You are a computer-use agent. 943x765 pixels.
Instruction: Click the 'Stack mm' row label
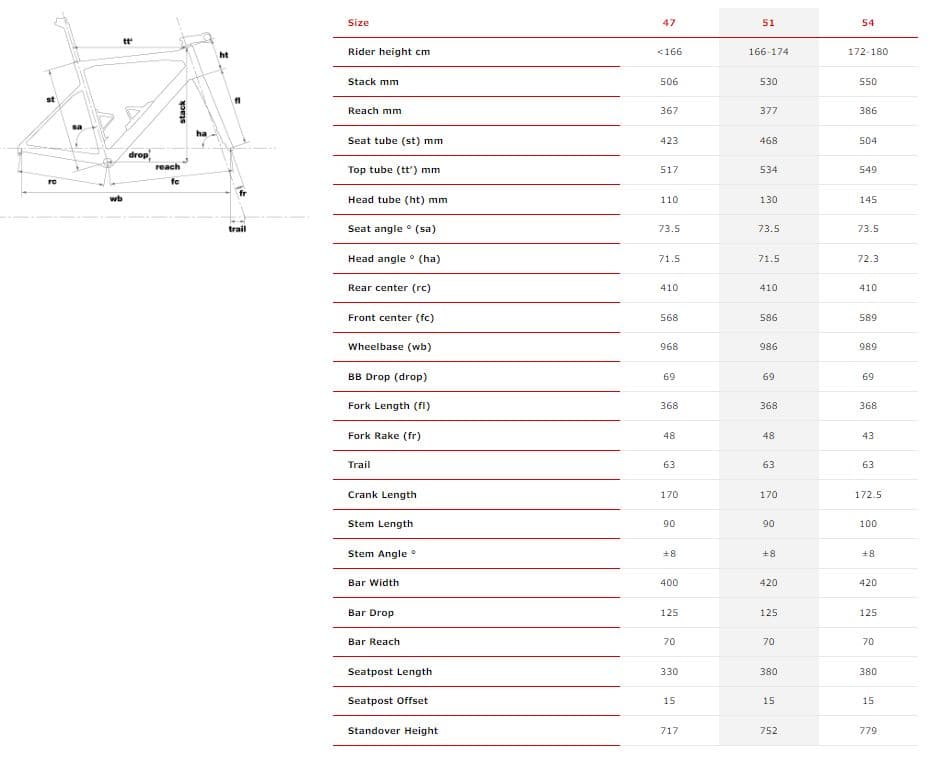(x=373, y=81)
